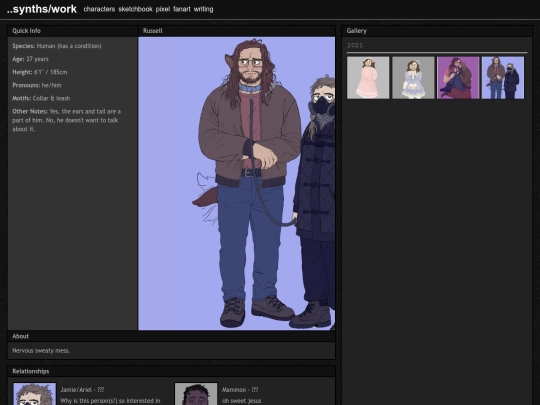Click the Jamie/Ariel relationship name

point(82,390)
